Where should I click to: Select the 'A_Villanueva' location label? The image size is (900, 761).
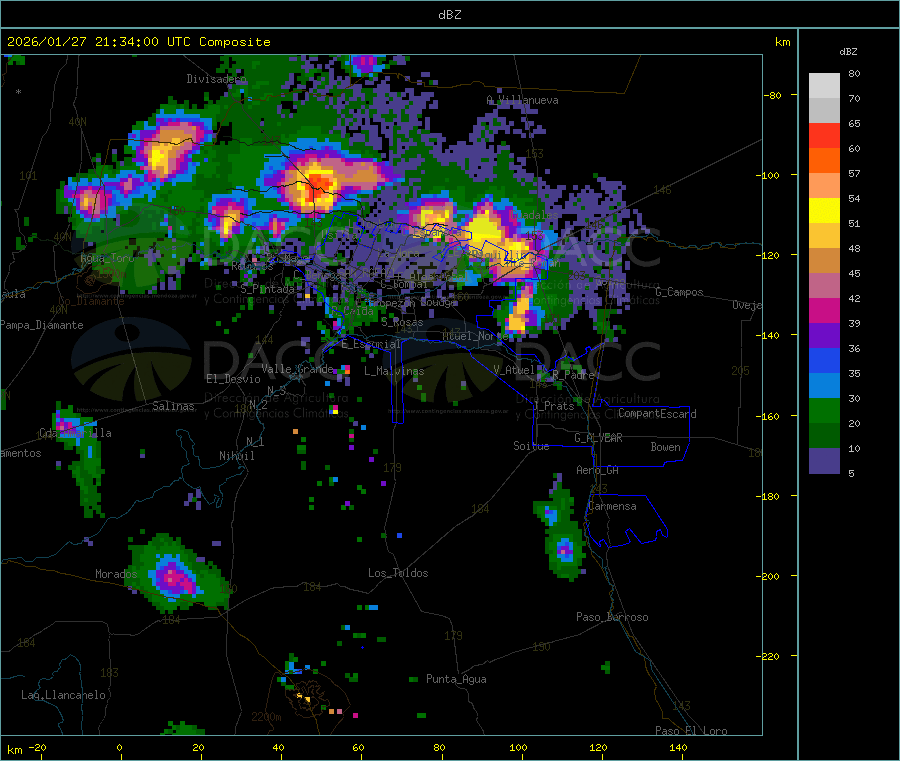point(522,100)
